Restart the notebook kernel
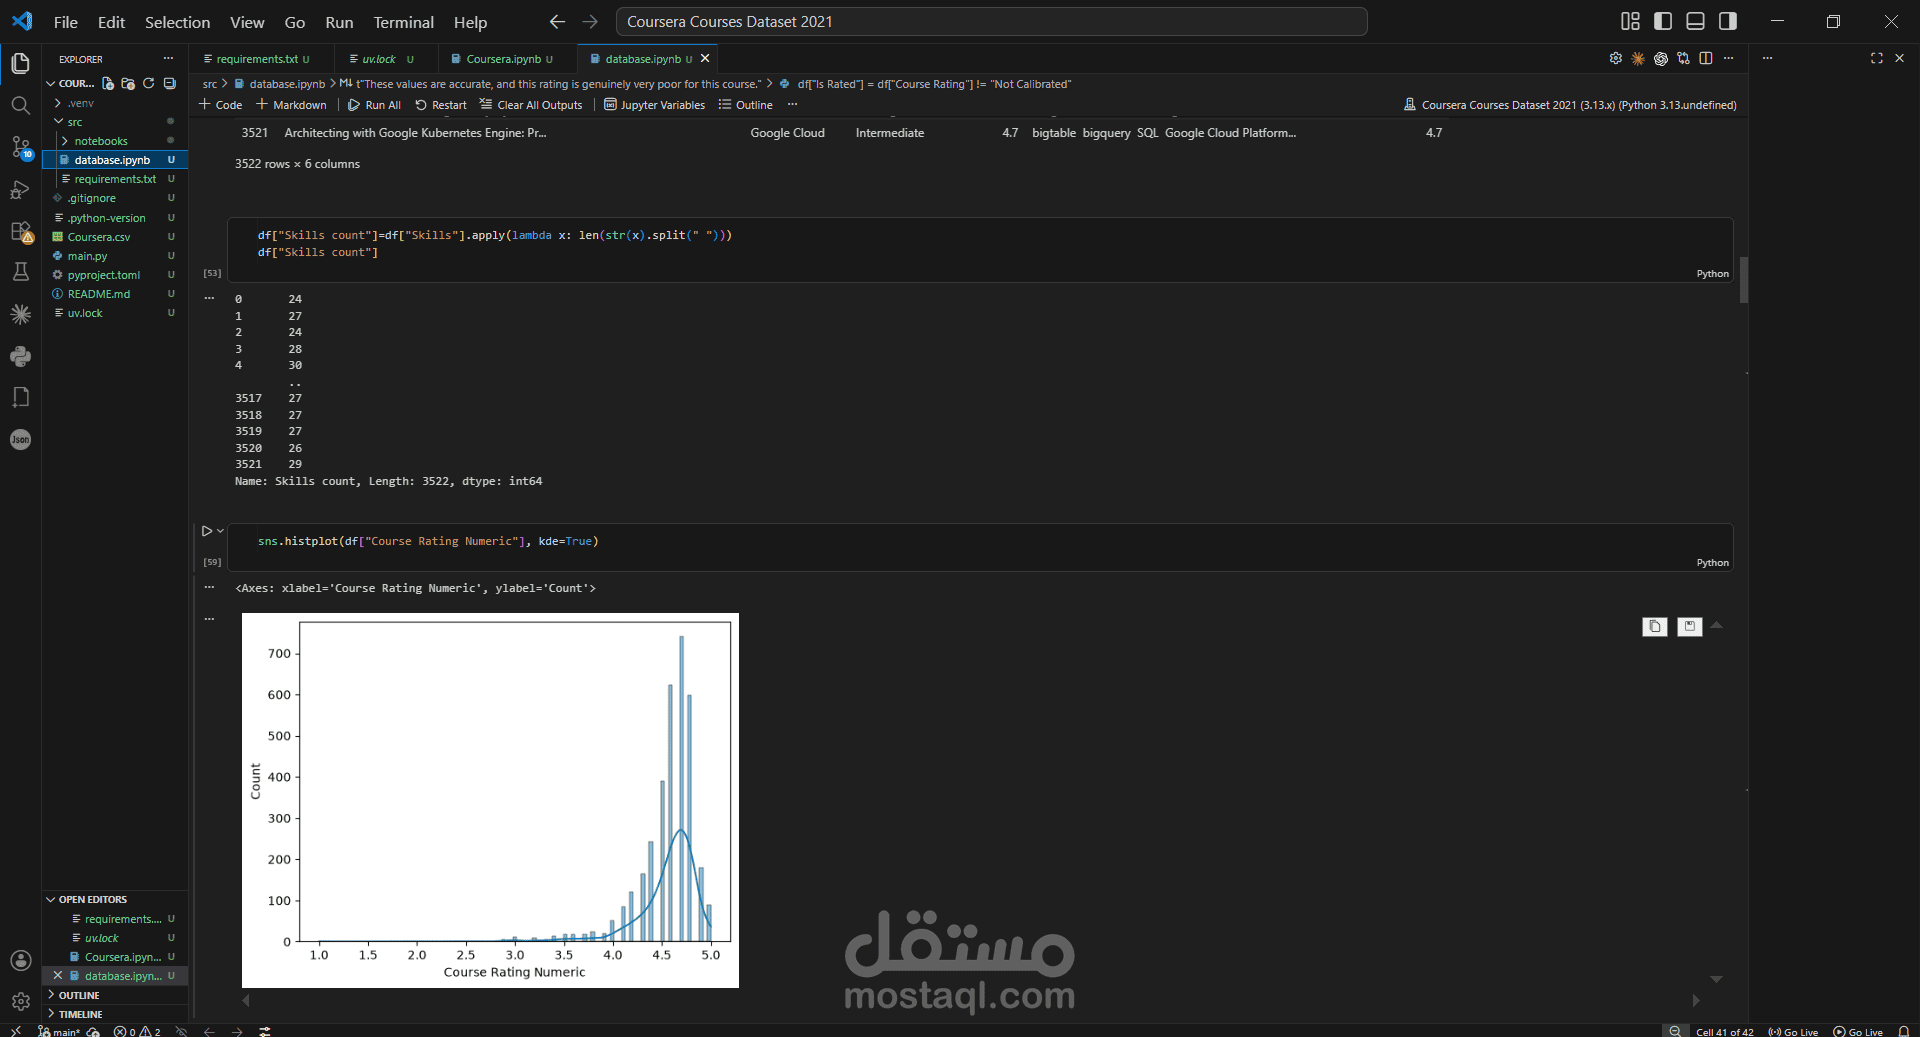This screenshot has width=1920, height=1037. 441,105
